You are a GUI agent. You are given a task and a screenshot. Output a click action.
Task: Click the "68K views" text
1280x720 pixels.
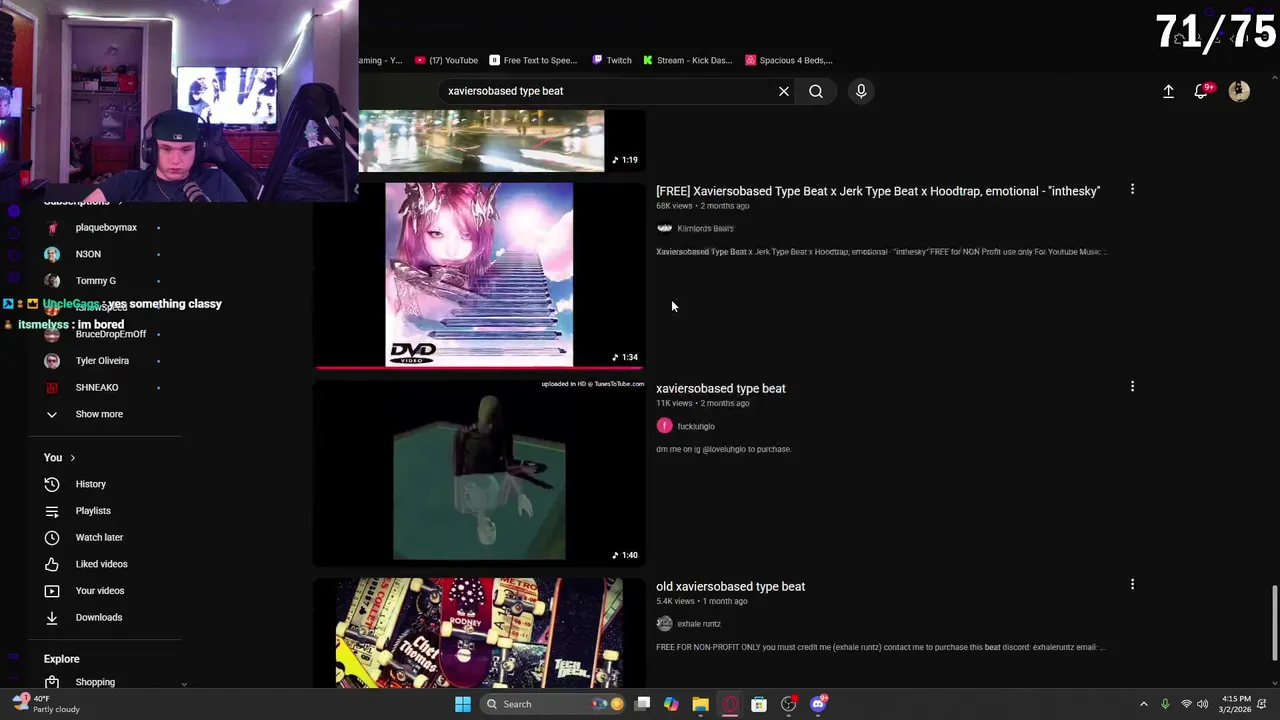[x=674, y=206]
